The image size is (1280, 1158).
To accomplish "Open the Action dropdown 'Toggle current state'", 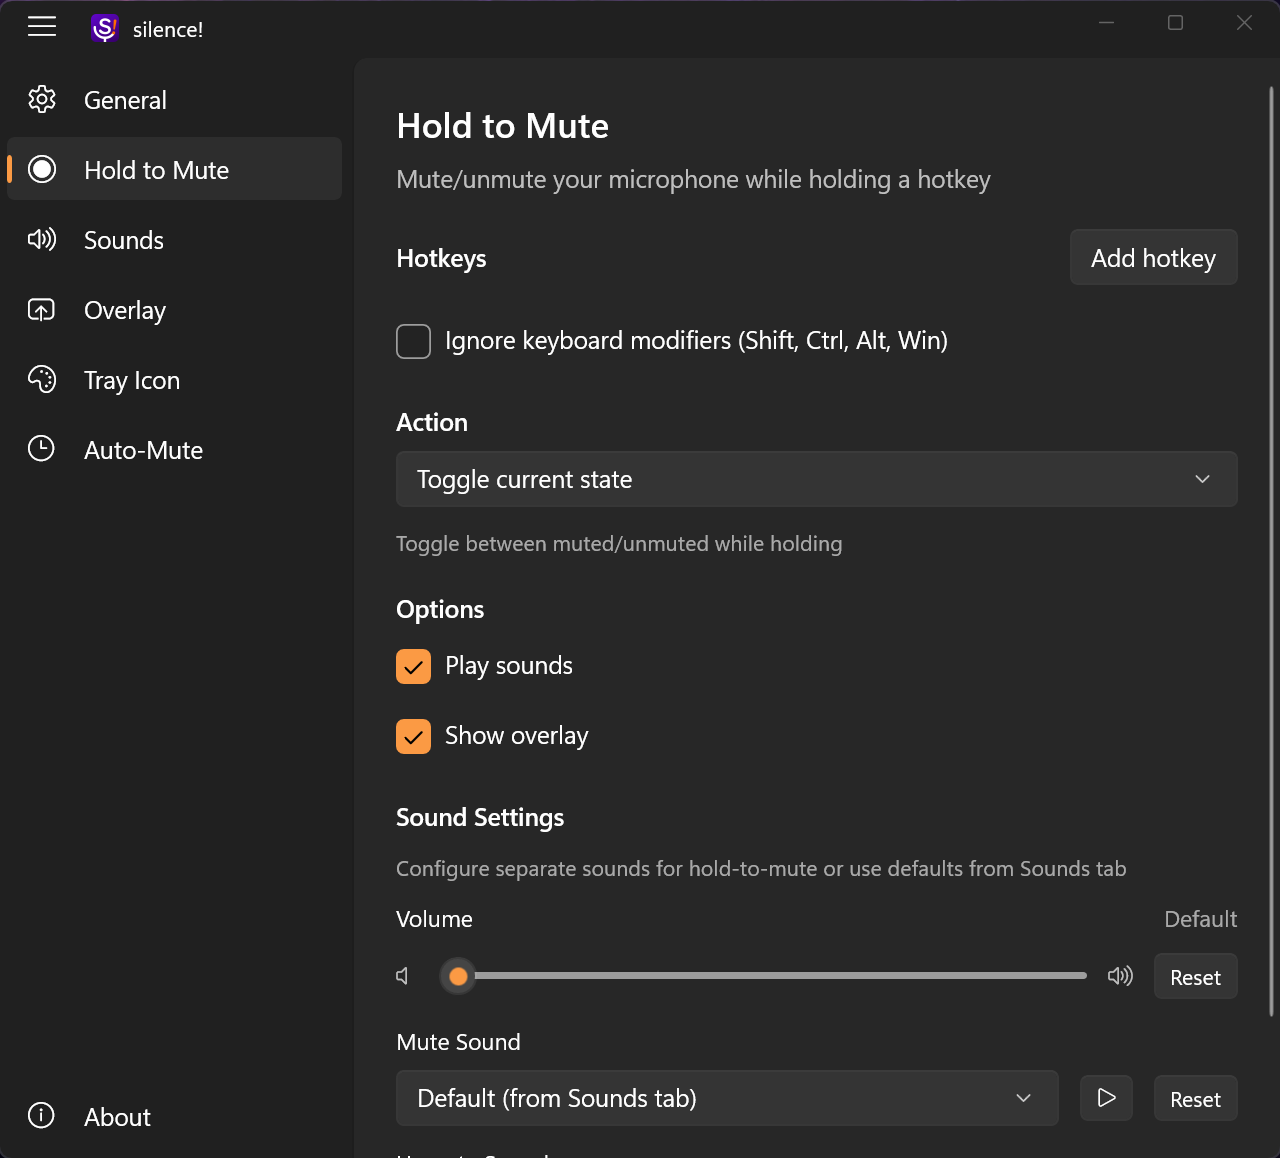I will (x=816, y=479).
